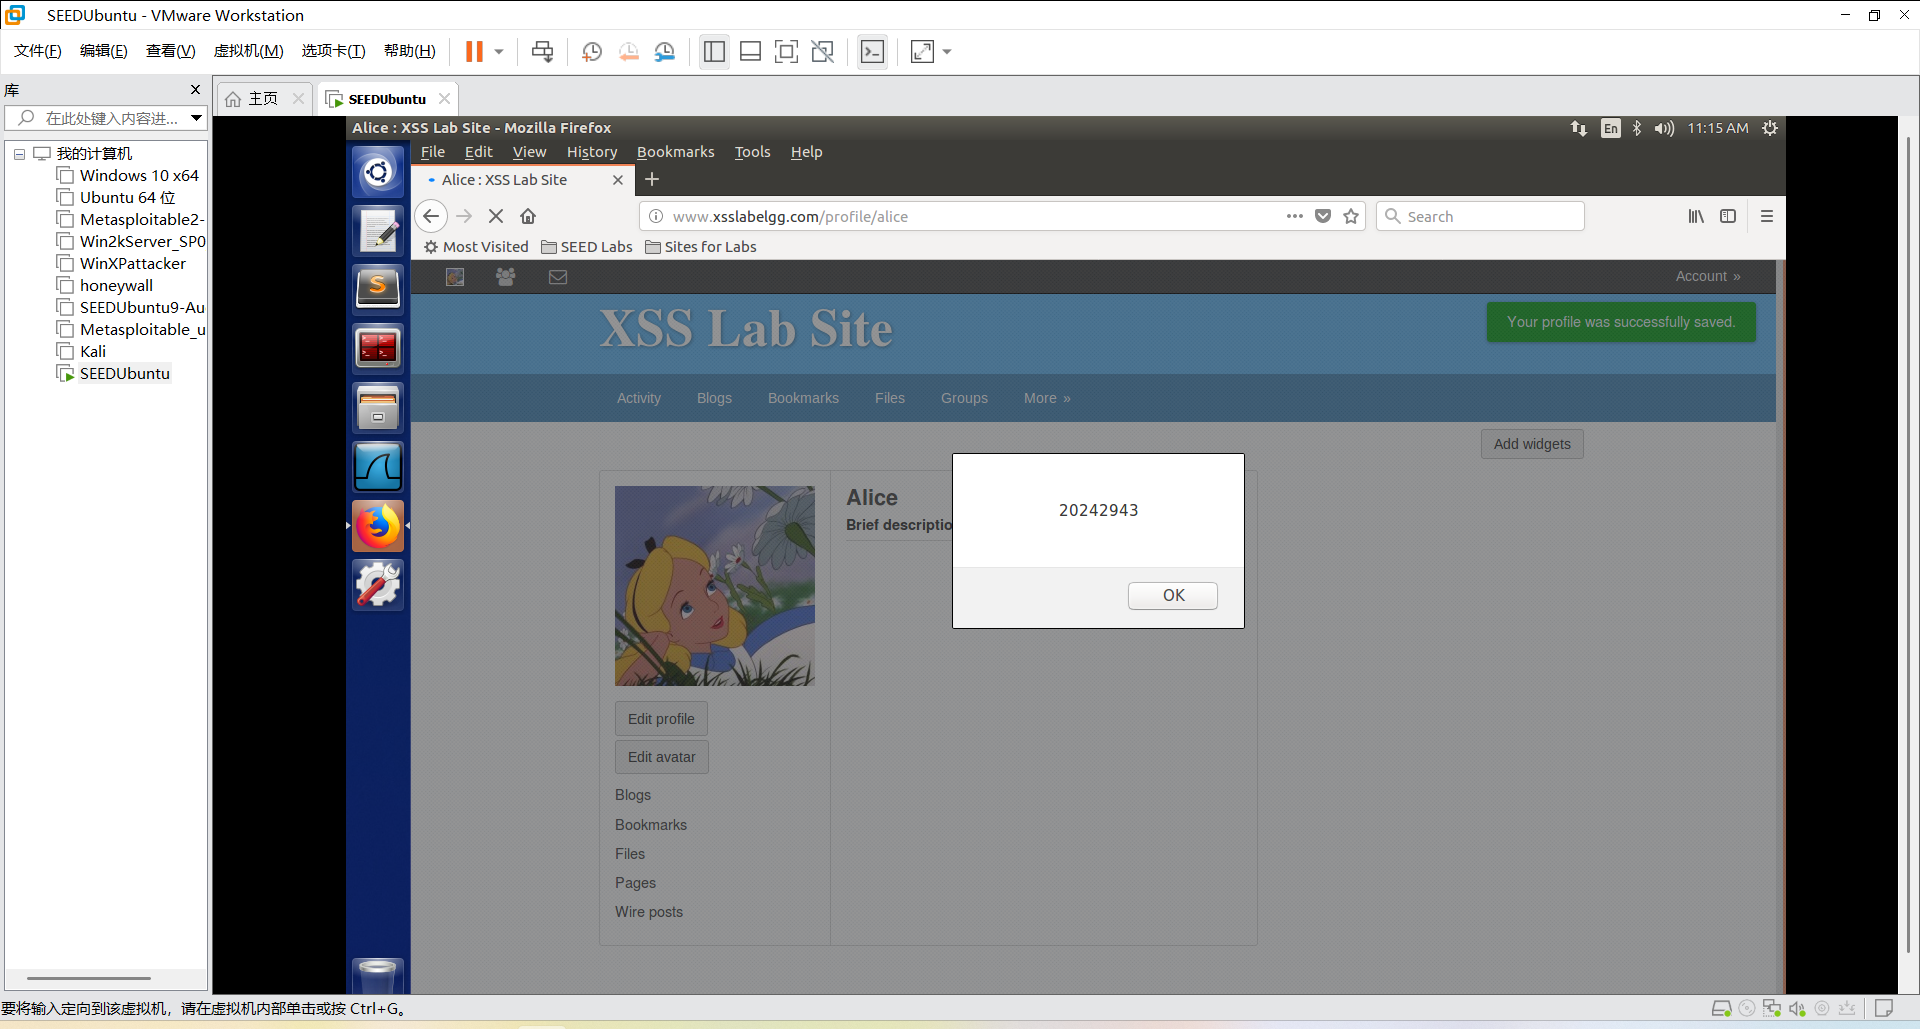Click the En keyboard layout indicator
This screenshot has height=1029, width=1920.
click(1611, 128)
